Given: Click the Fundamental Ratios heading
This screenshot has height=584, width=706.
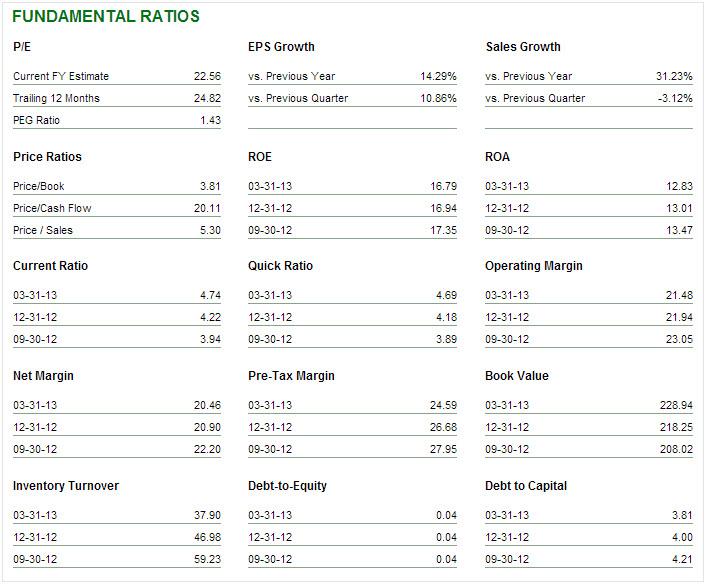Looking at the screenshot, I should tap(106, 17).
